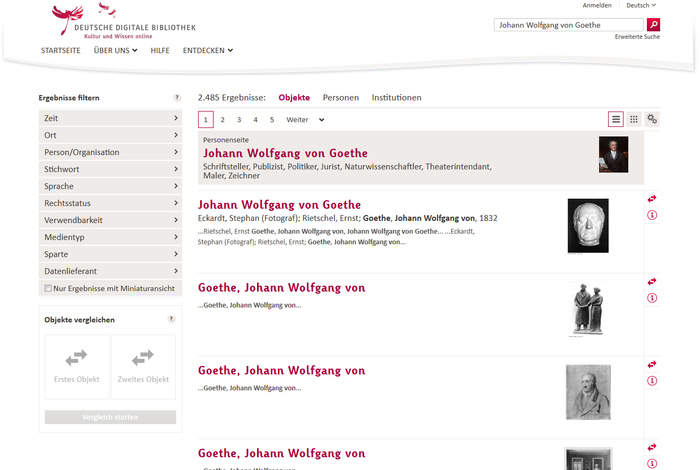Open the Goethe portrait thumbnail on Personenseite
This screenshot has width=700, height=470.
(x=613, y=154)
